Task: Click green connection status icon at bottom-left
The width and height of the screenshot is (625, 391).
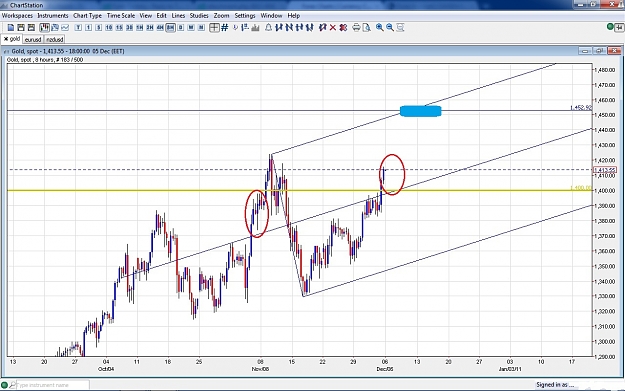Action: [x=4, y=385]
